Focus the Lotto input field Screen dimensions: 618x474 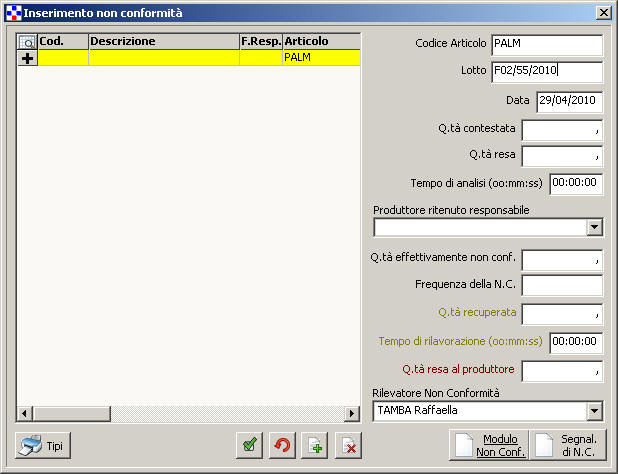click(546, 71)
